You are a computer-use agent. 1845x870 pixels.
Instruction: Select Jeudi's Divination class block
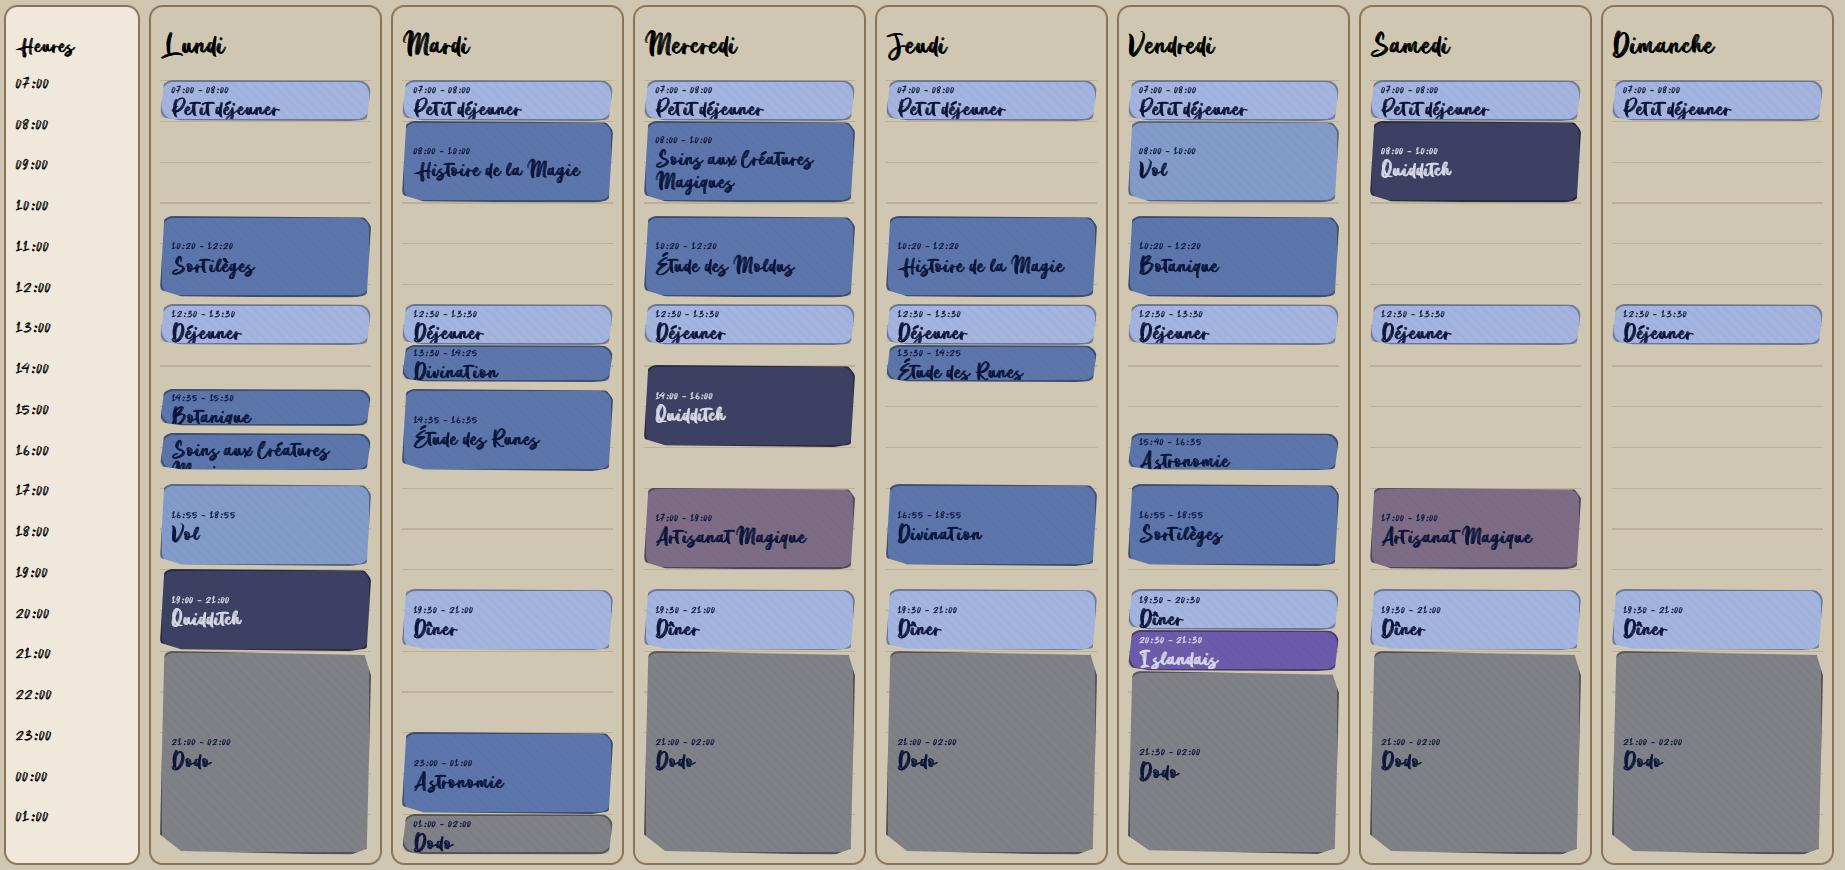click(x=991, y=525)
